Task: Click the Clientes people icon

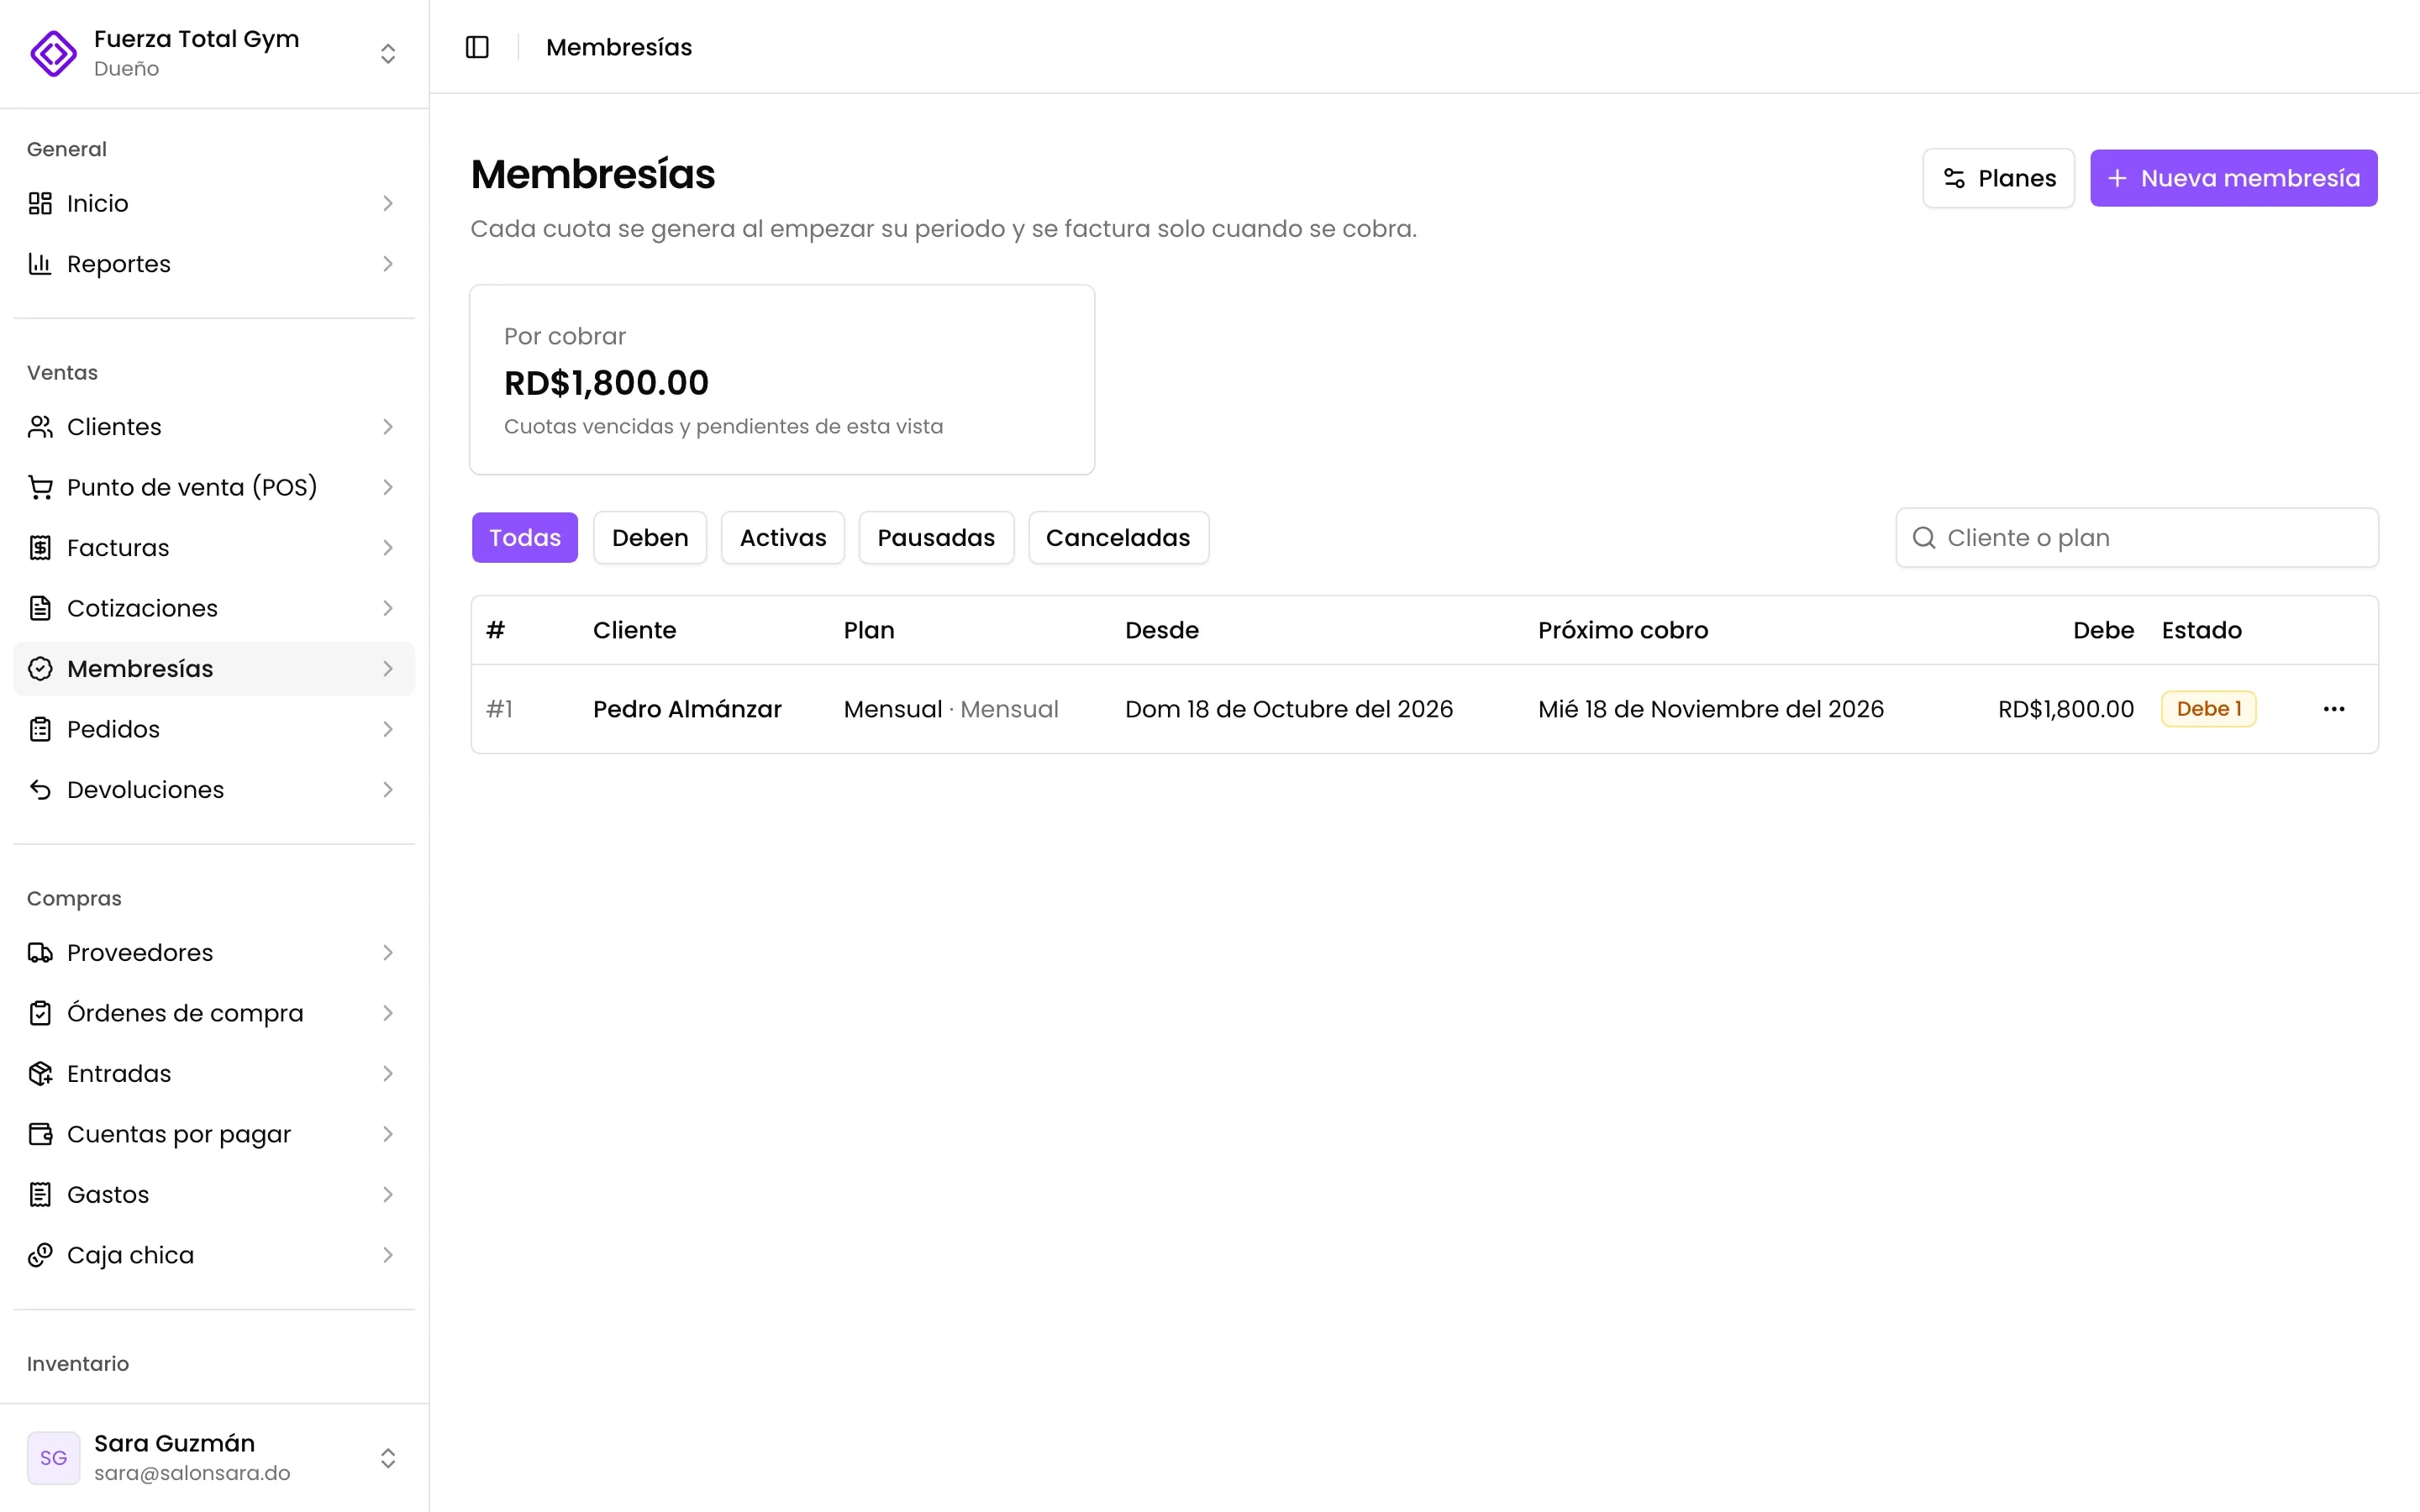Action: 40,427
